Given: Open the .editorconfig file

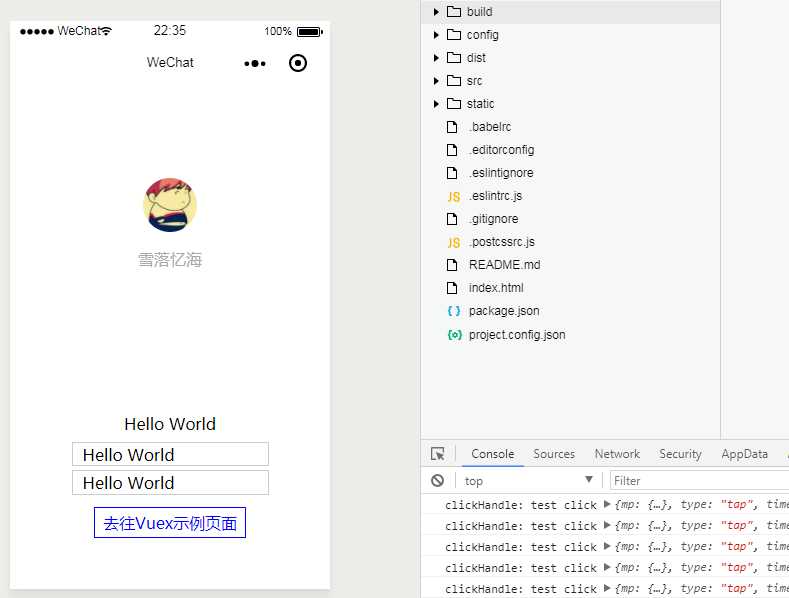Looking at the screenshot, I should [x=501, y=150].
